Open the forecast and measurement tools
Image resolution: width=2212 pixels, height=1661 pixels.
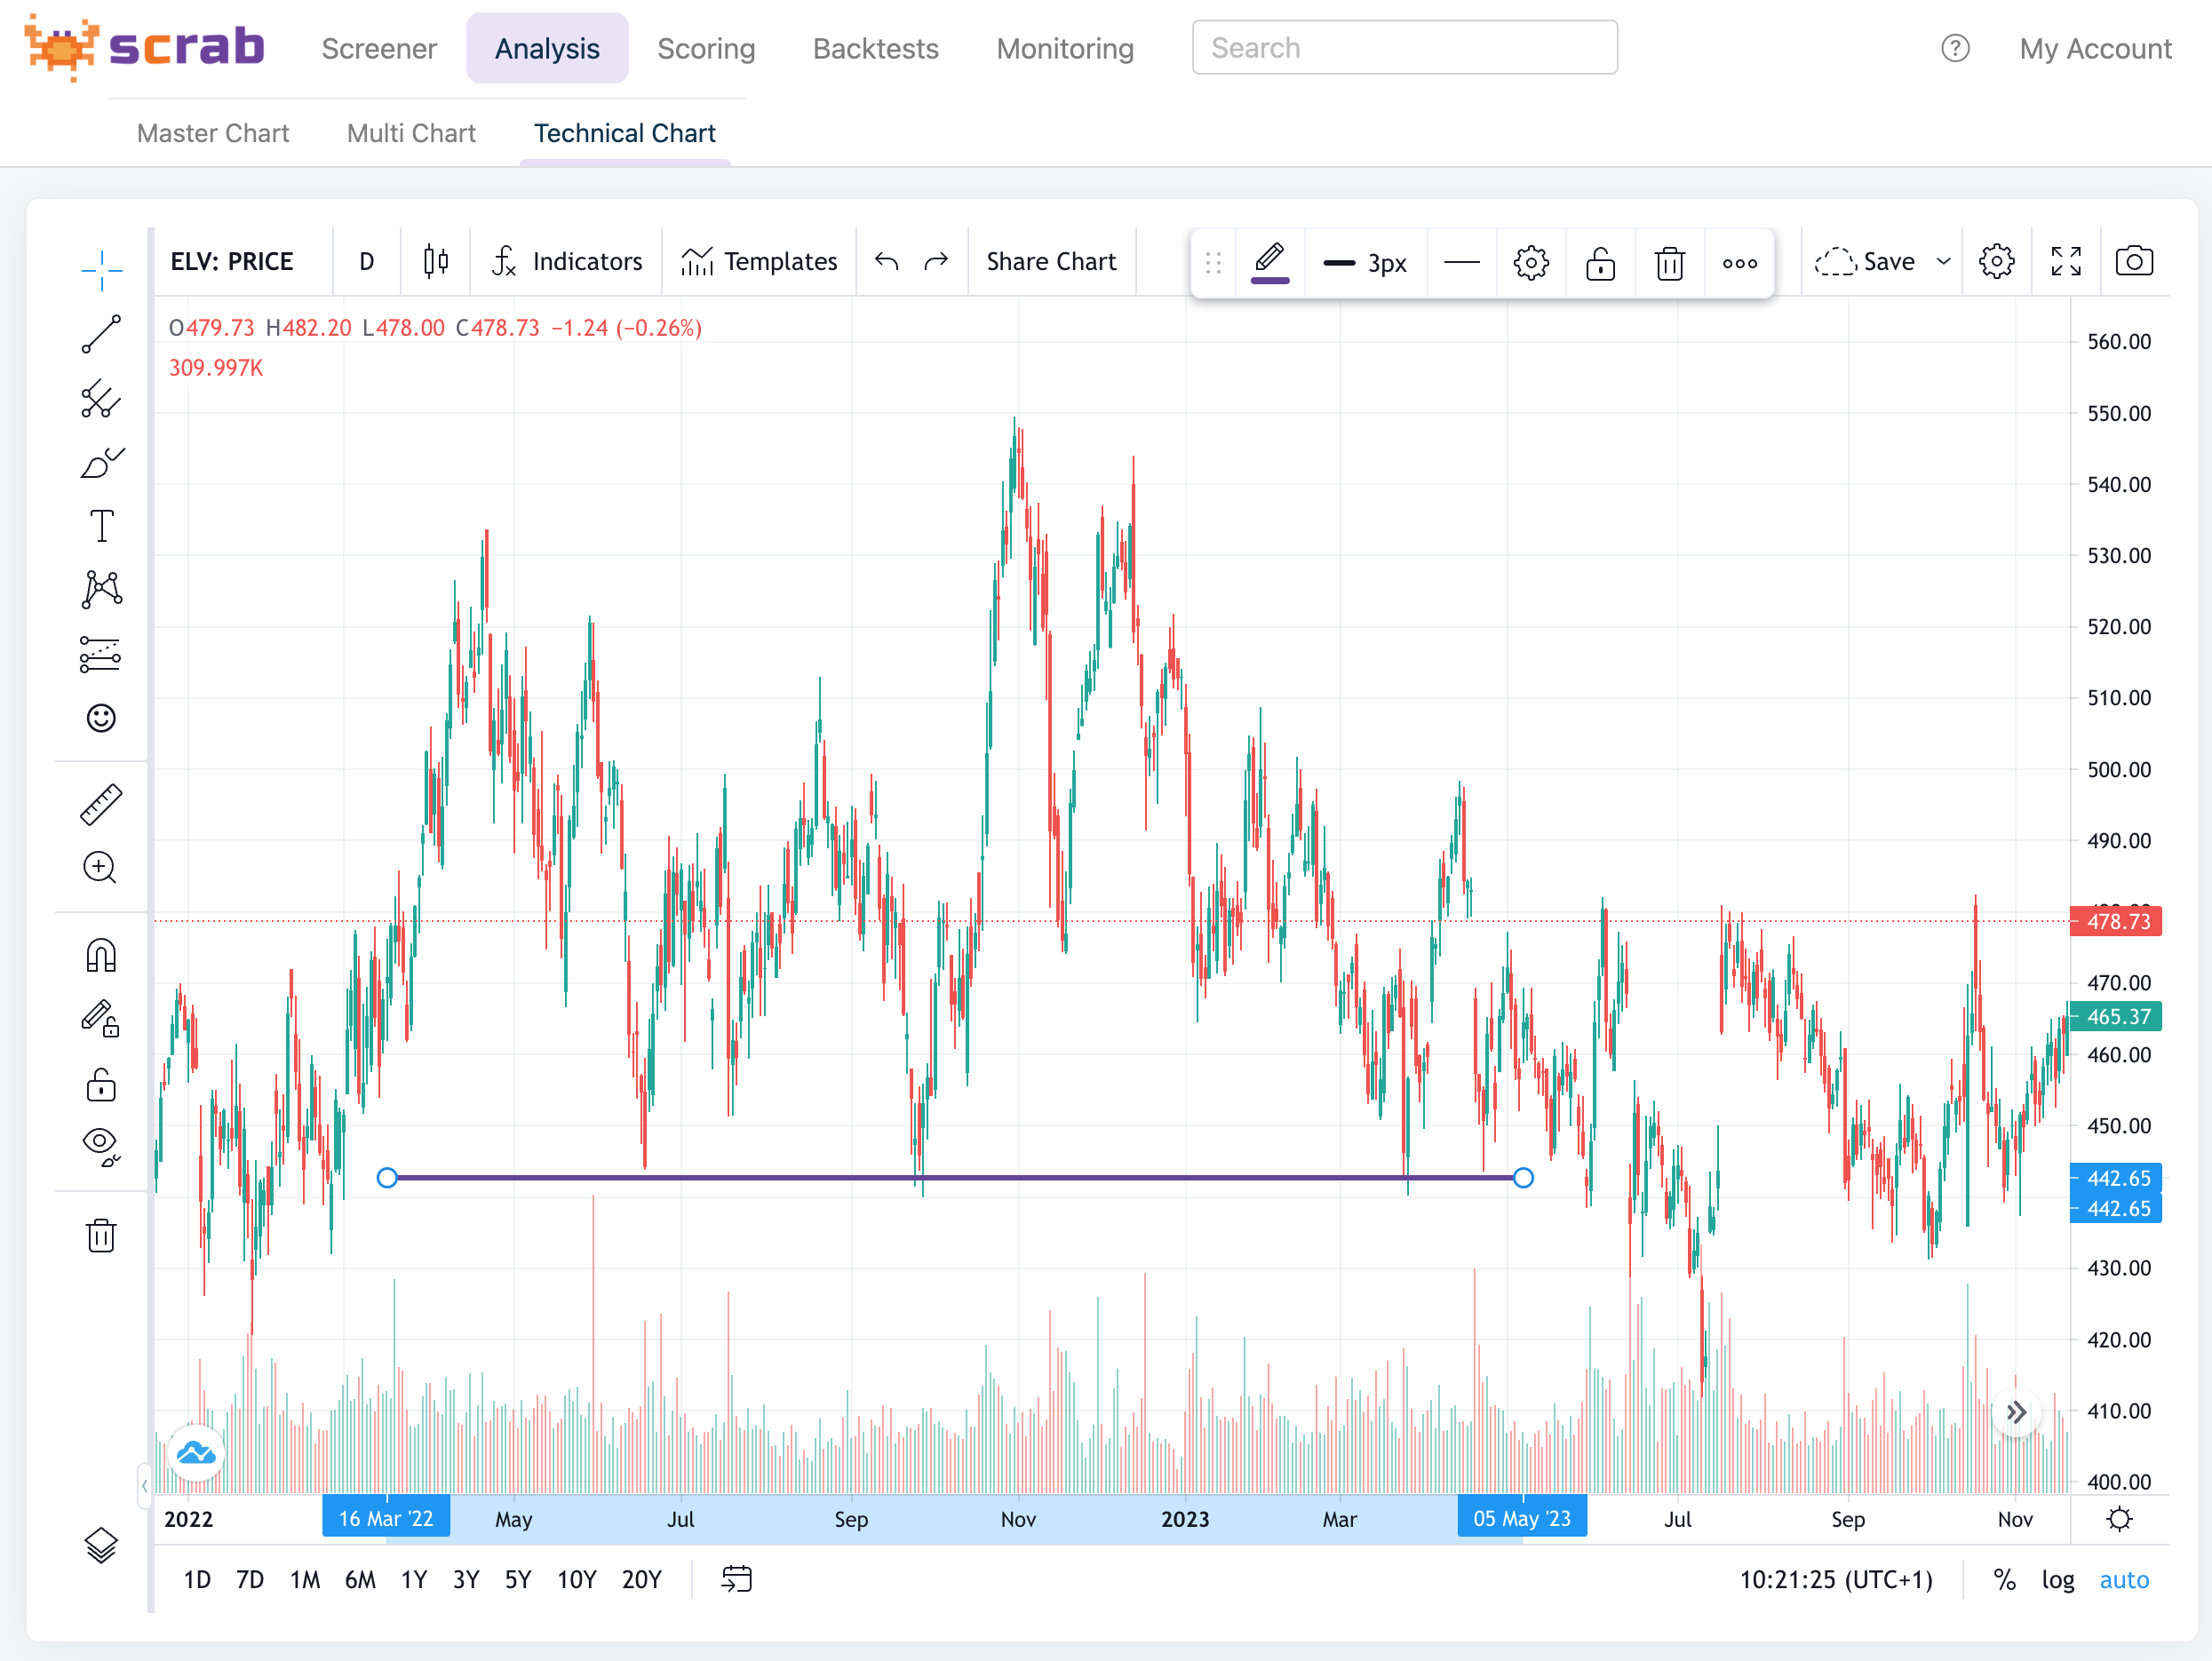tap(101, 654)
